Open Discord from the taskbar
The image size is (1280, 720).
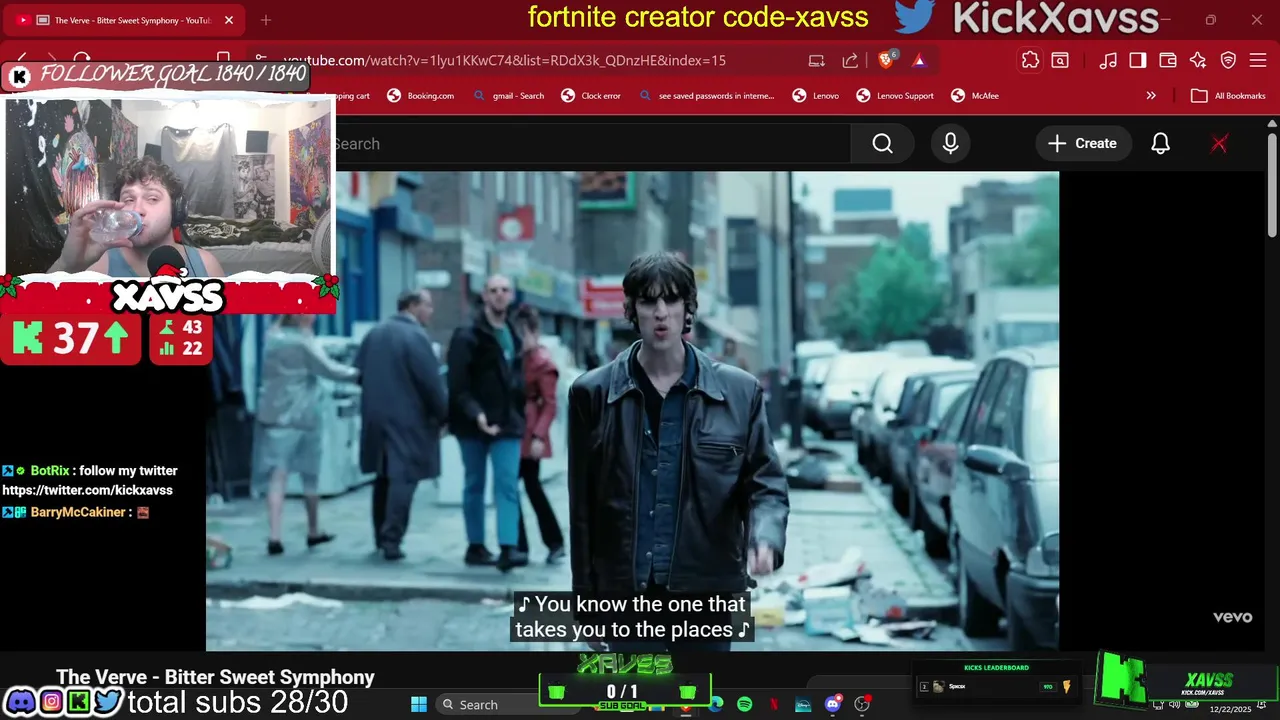click(x=833, y=704)
